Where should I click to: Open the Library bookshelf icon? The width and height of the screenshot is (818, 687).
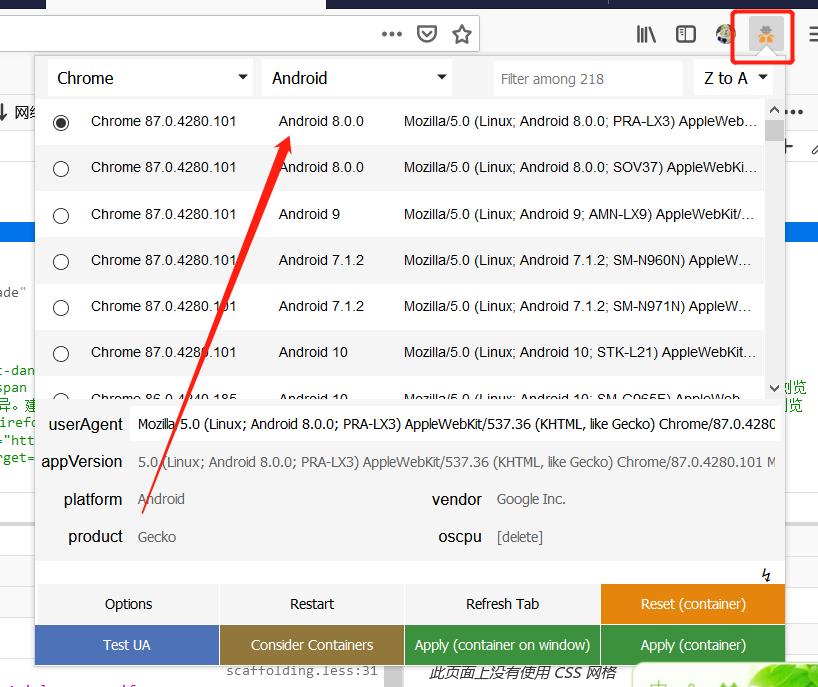click(646, 34)
